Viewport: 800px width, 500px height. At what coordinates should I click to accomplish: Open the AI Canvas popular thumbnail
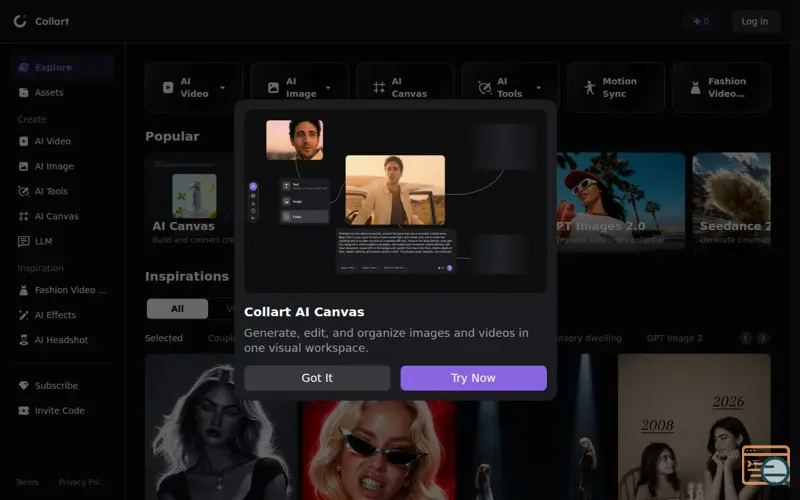(194, 196)
